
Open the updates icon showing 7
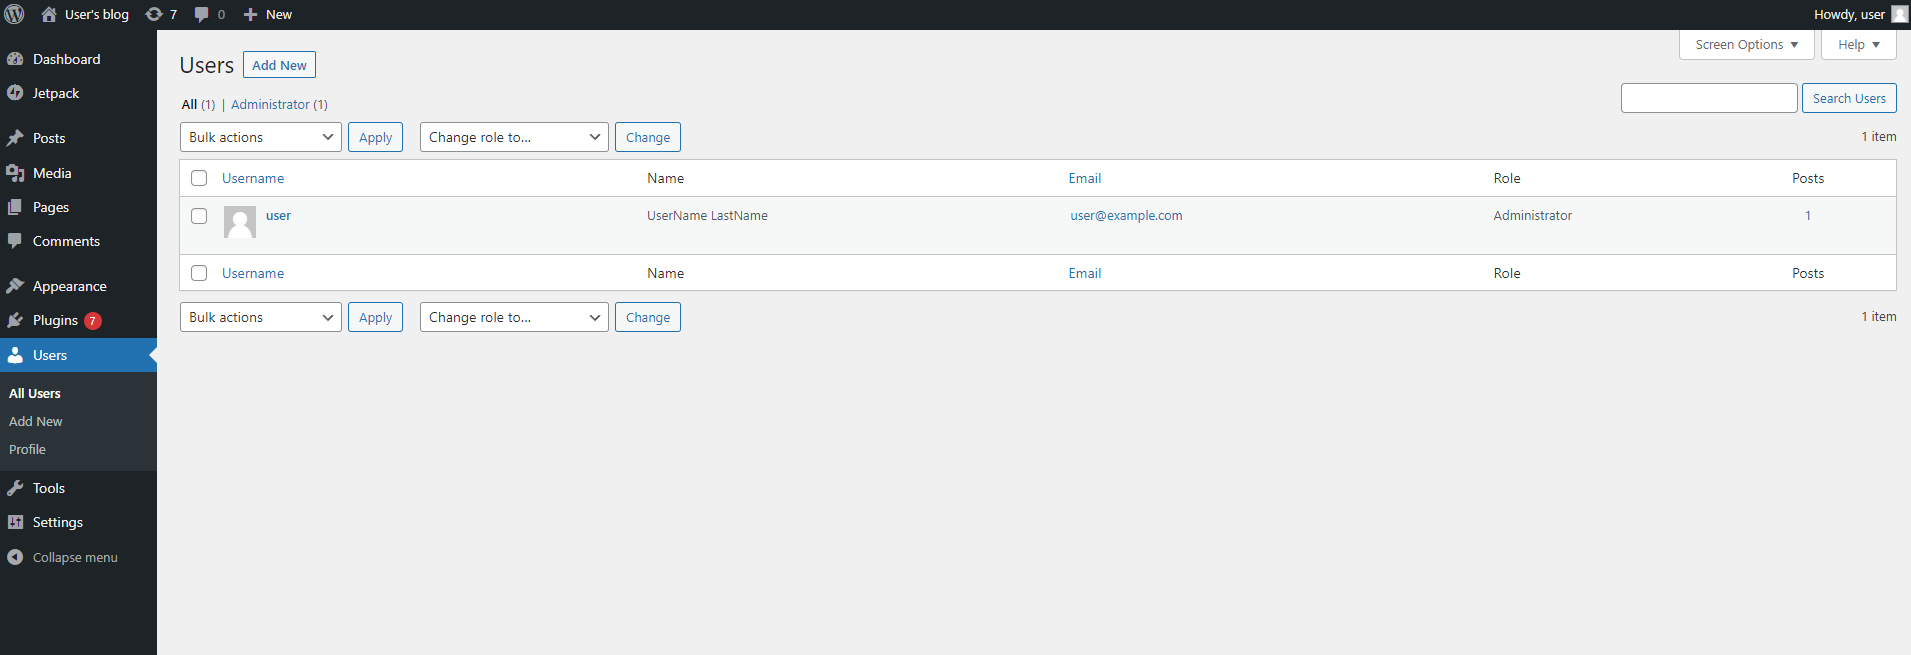154,14
